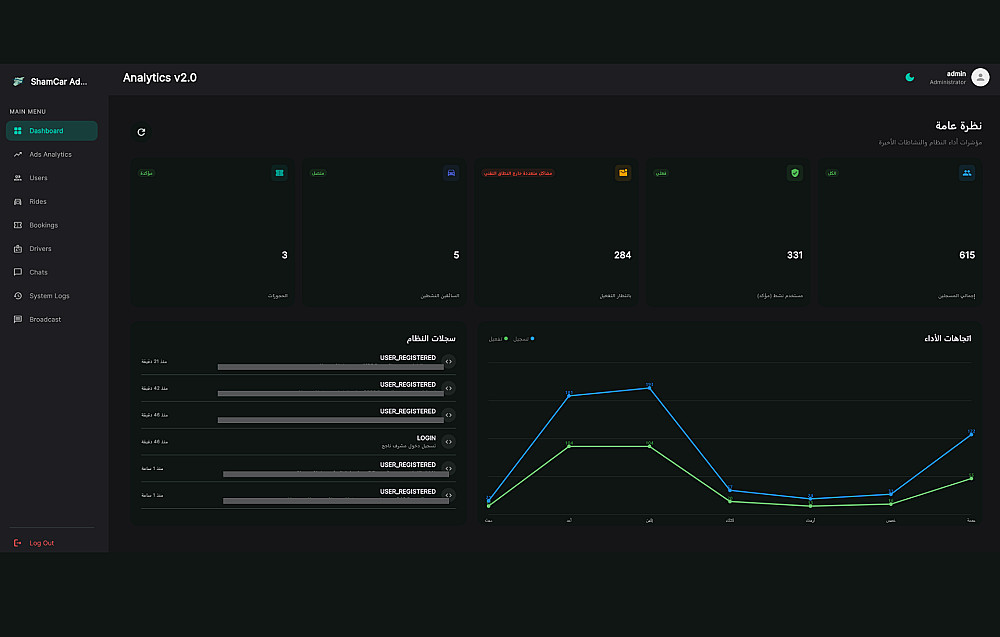The height and width of the screenshot is (637, 1000).
Task: Click the green badge on the 615 card
Action: tap(832, 173)
